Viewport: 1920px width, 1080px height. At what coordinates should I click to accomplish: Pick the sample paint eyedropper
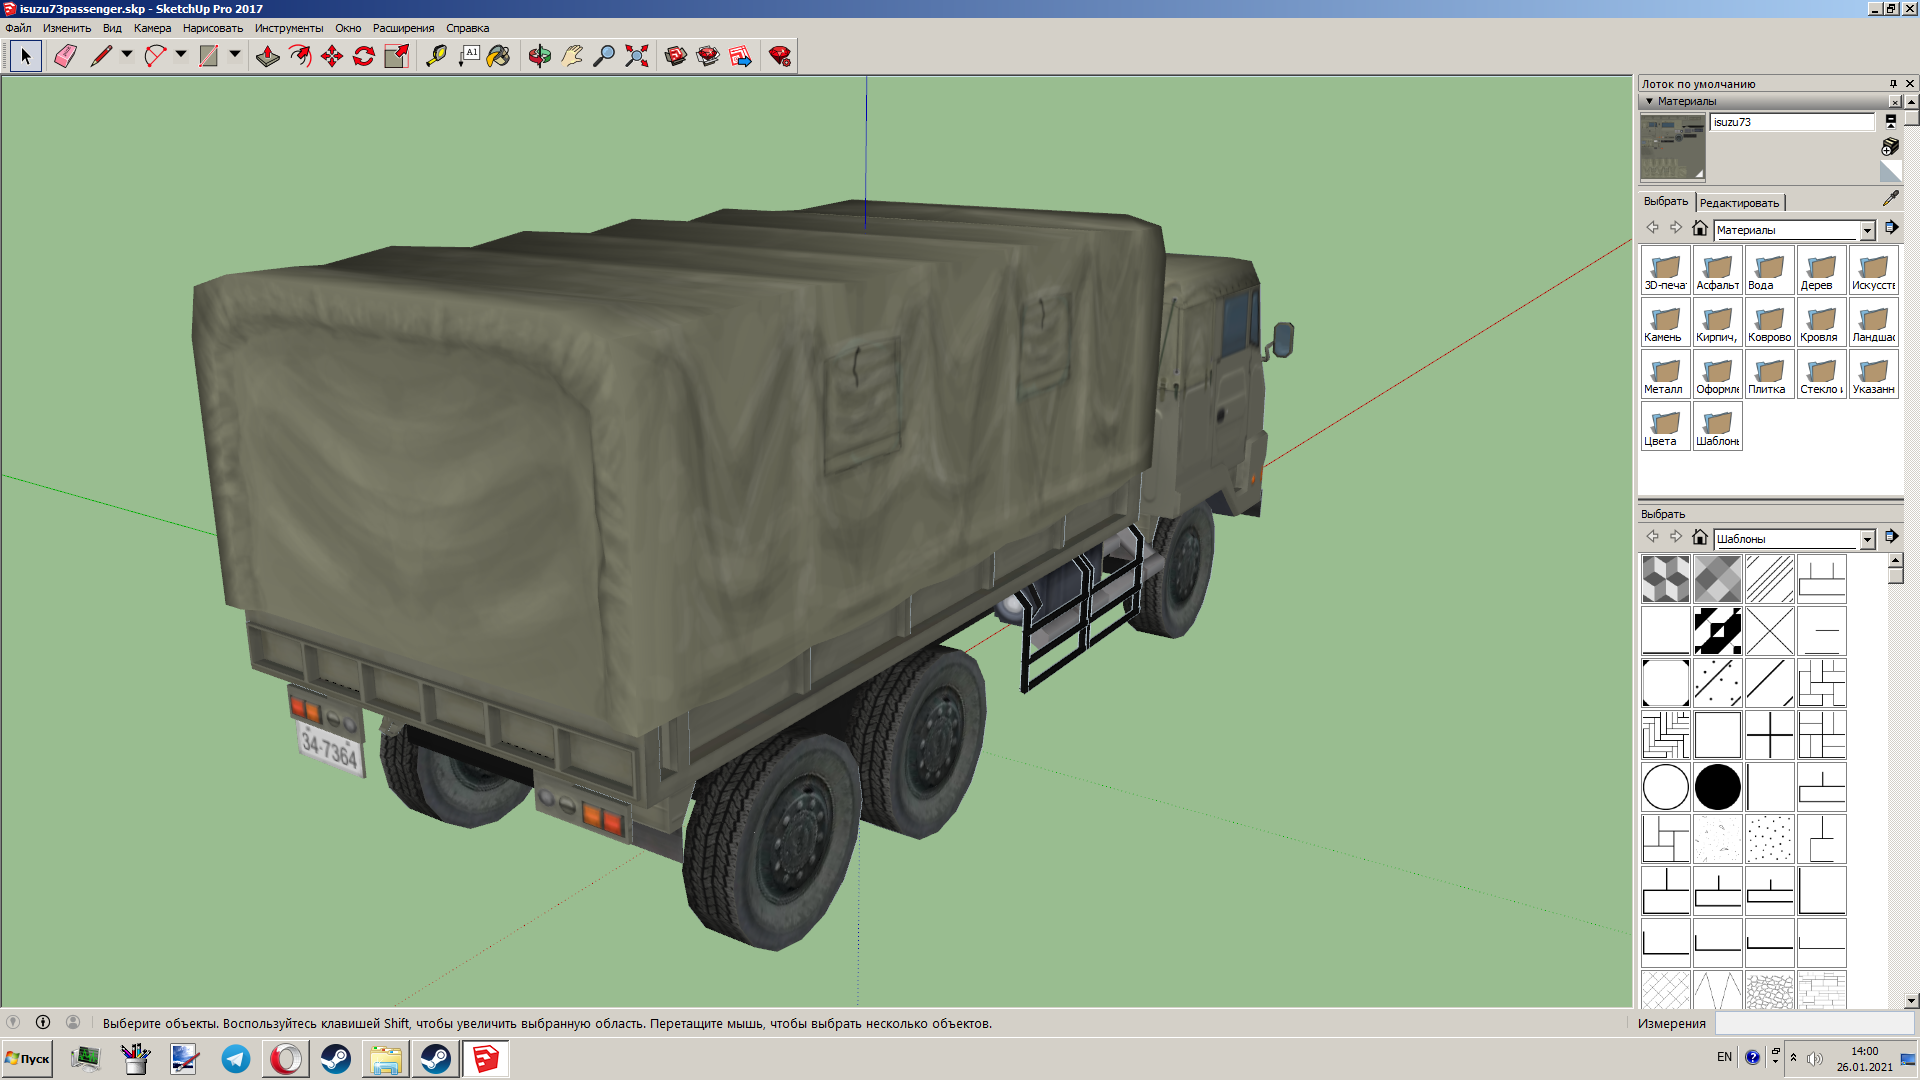pyautogui.click(x=1890, y=199)
